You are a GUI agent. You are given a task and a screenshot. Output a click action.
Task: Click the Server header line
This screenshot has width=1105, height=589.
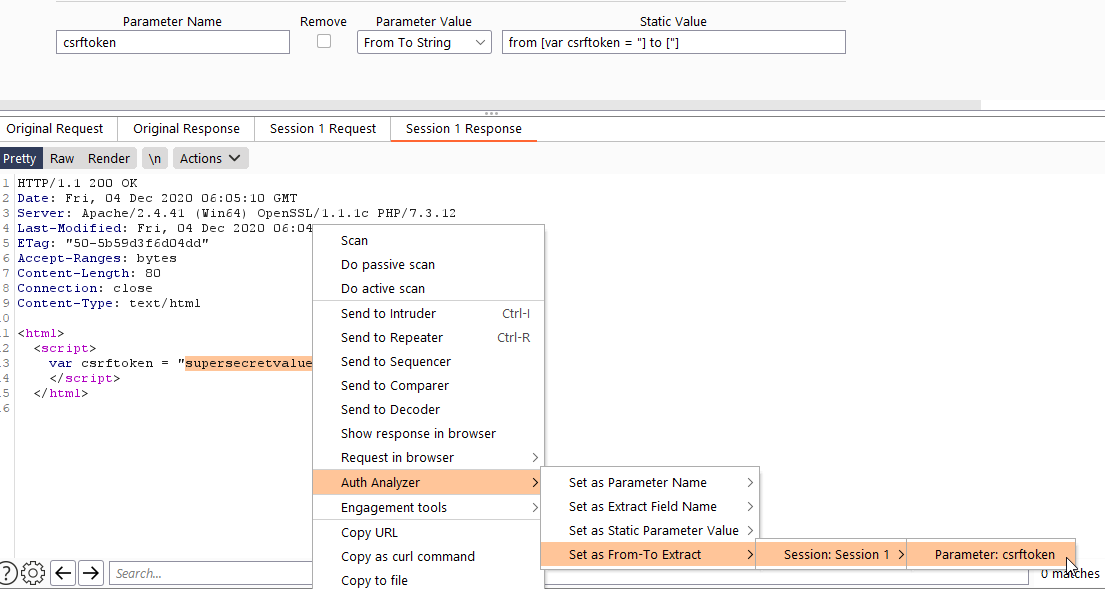(x=237, y=213)
